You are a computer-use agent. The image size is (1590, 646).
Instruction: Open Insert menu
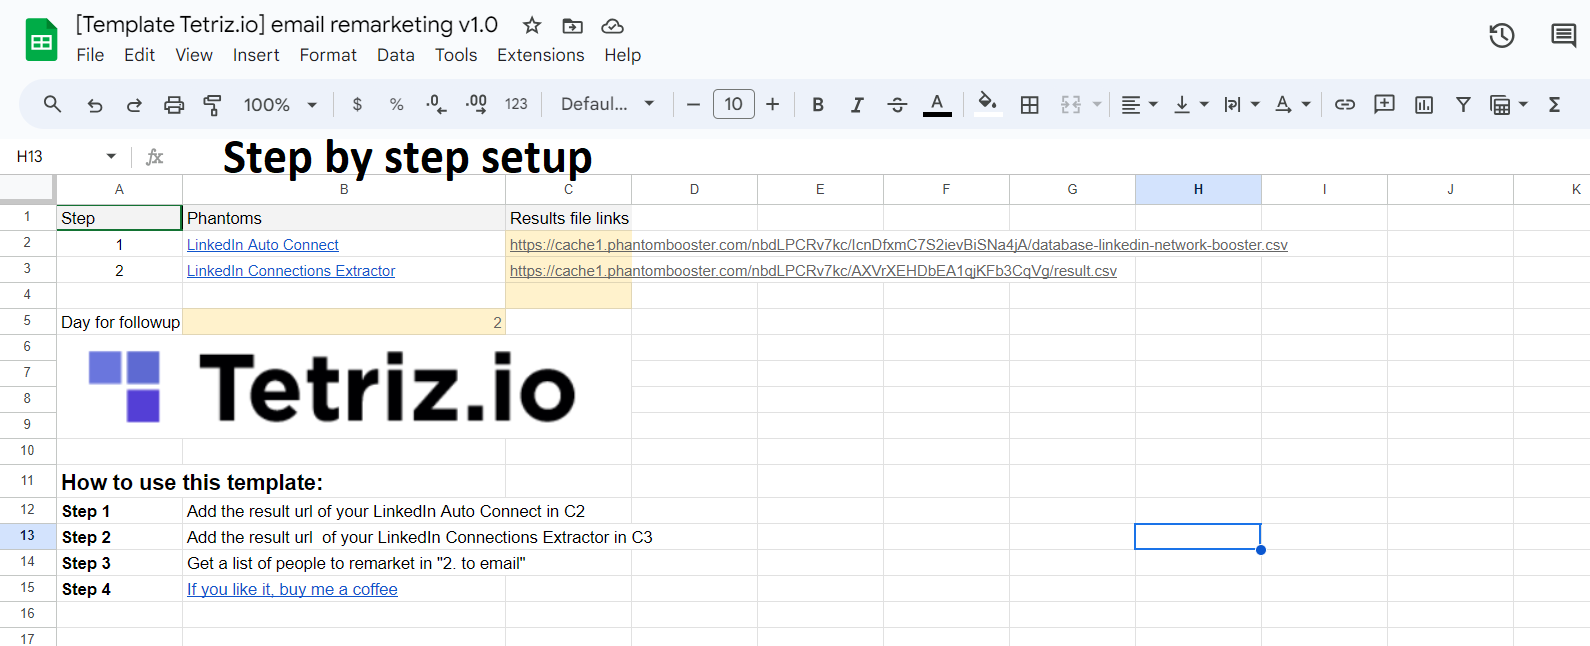coord(256,55)
